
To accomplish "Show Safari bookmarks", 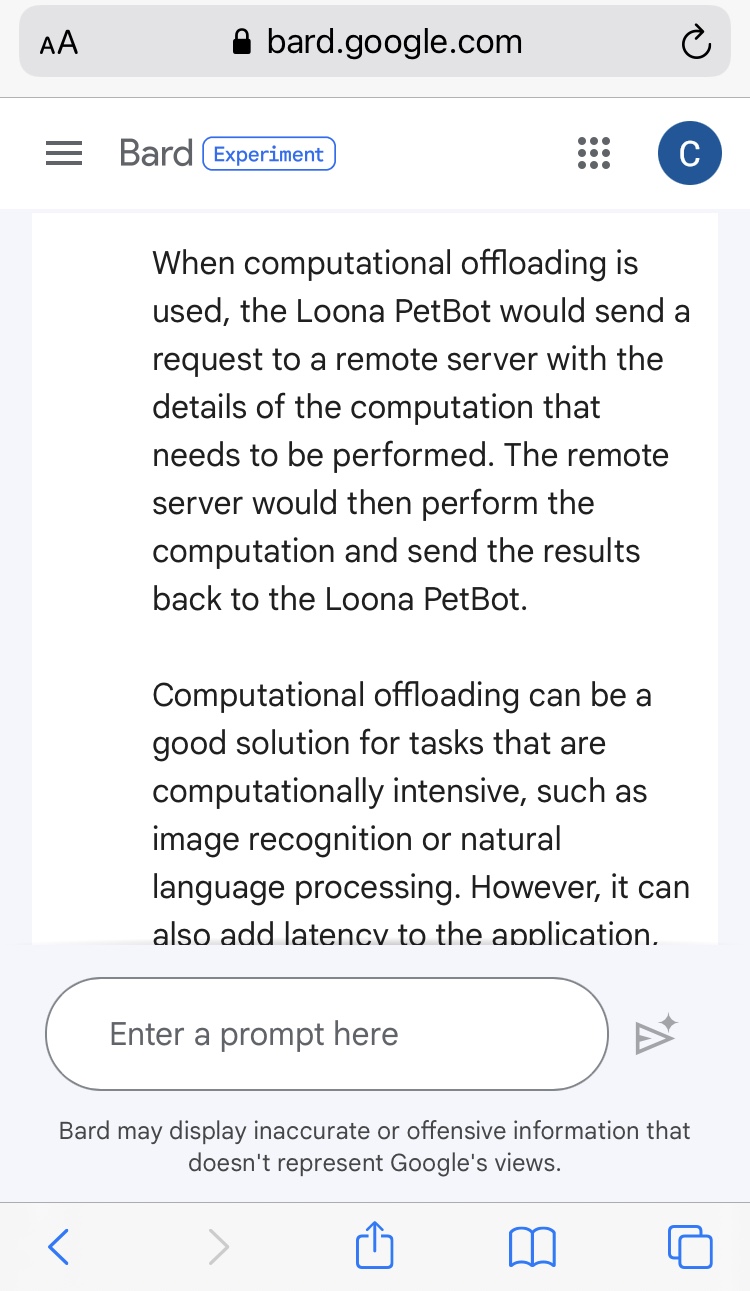I will tap(532, 1246).
